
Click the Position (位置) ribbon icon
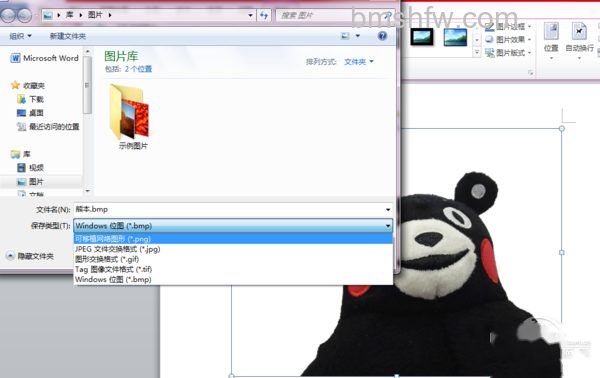click(551, 31)
